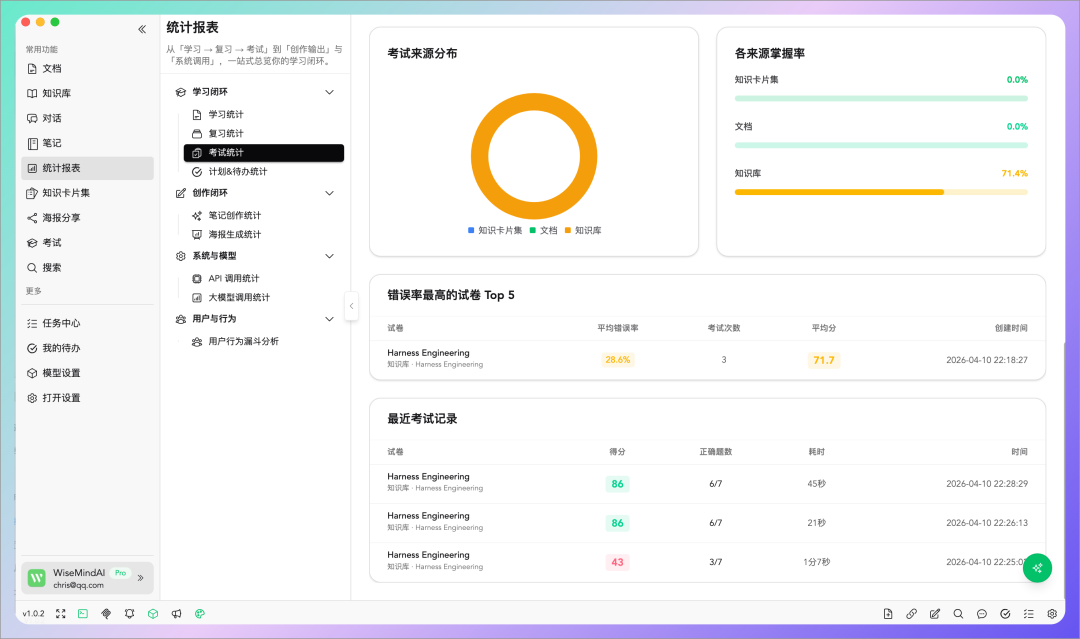Open the exam record taking 45秒
The image size is (1080, 639).
pyautogui.click(x=707, y=483)
